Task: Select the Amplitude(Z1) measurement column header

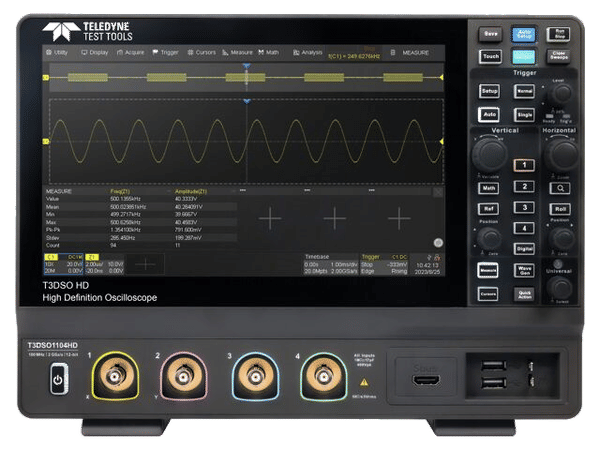Action: pyautogui.click(x=190, y=191)
